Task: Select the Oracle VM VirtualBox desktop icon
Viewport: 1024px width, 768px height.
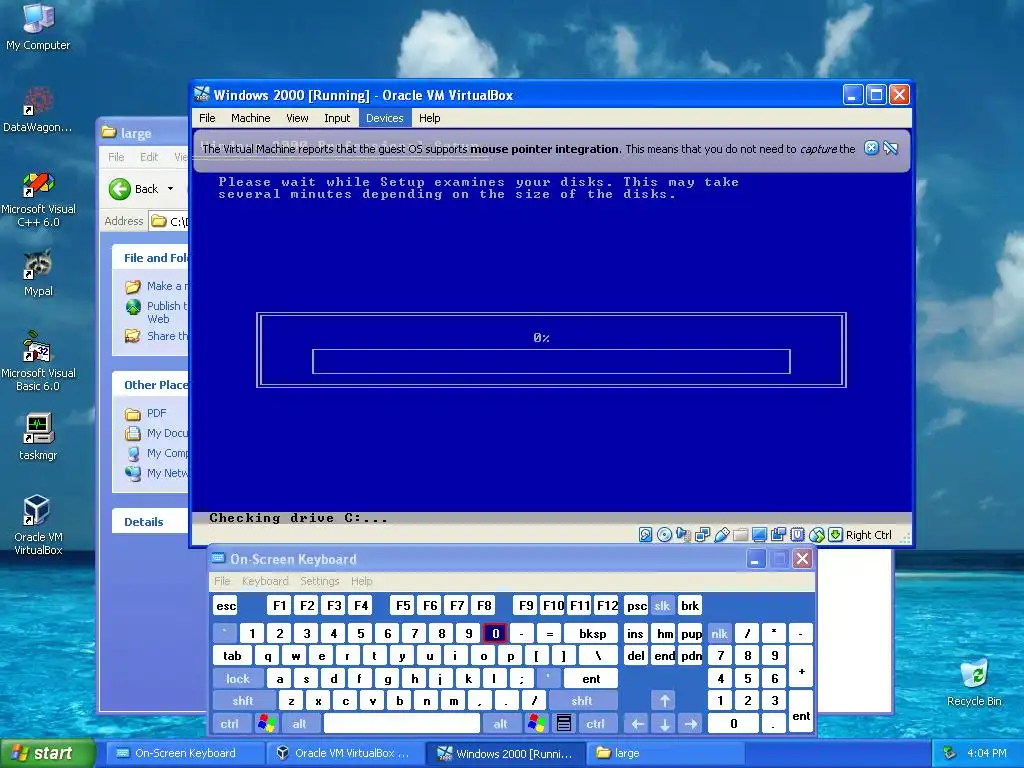Action: coord(38,525)
